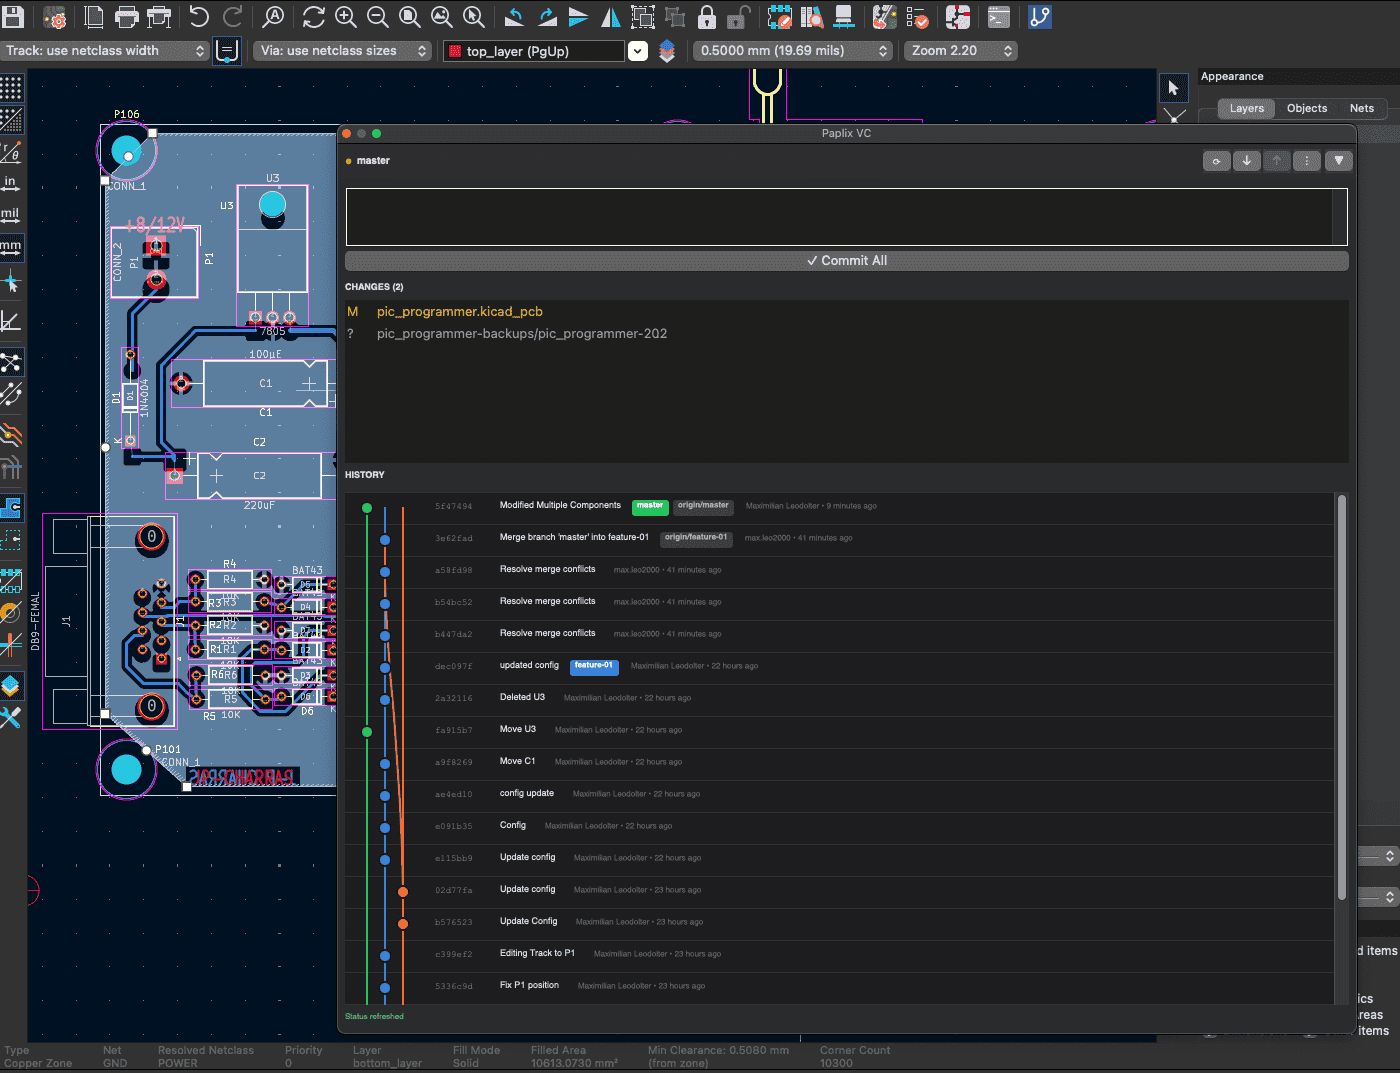Switch measurement units to inches

[x=14, y=183]
